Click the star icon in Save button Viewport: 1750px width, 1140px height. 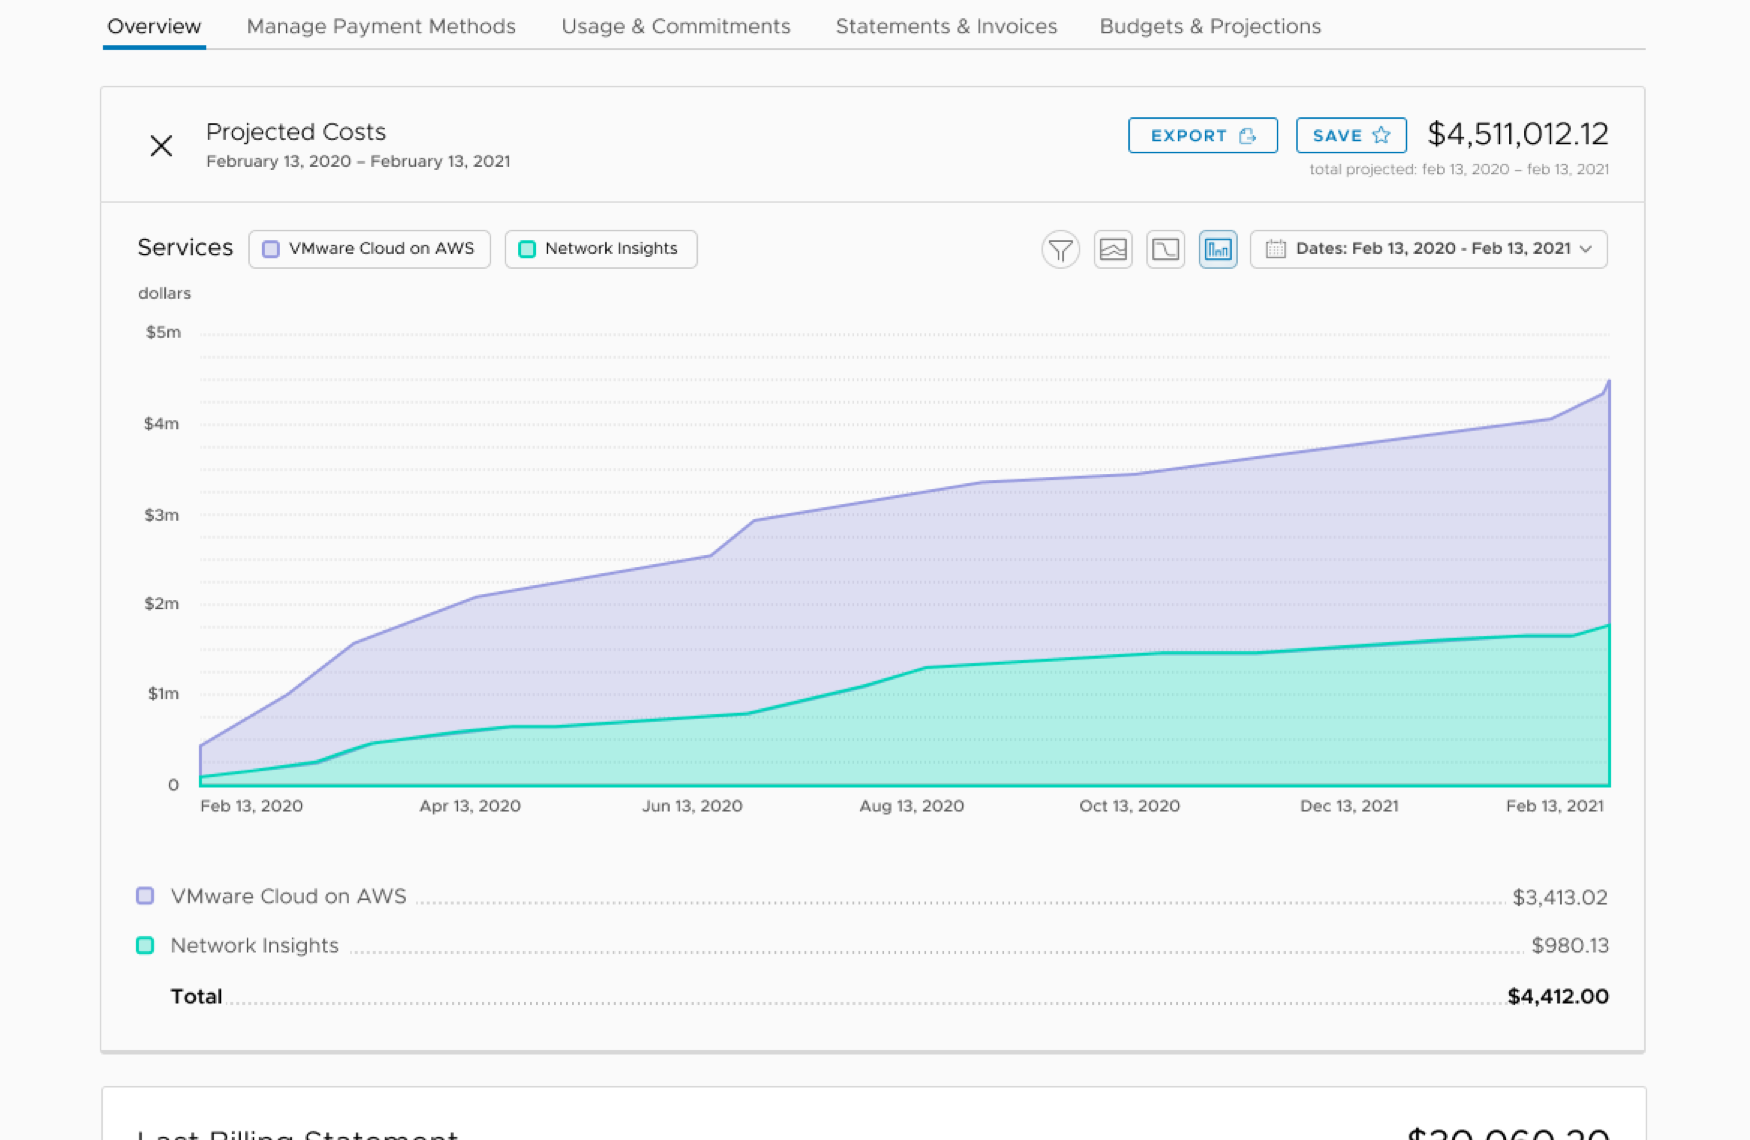[1381, 135]
